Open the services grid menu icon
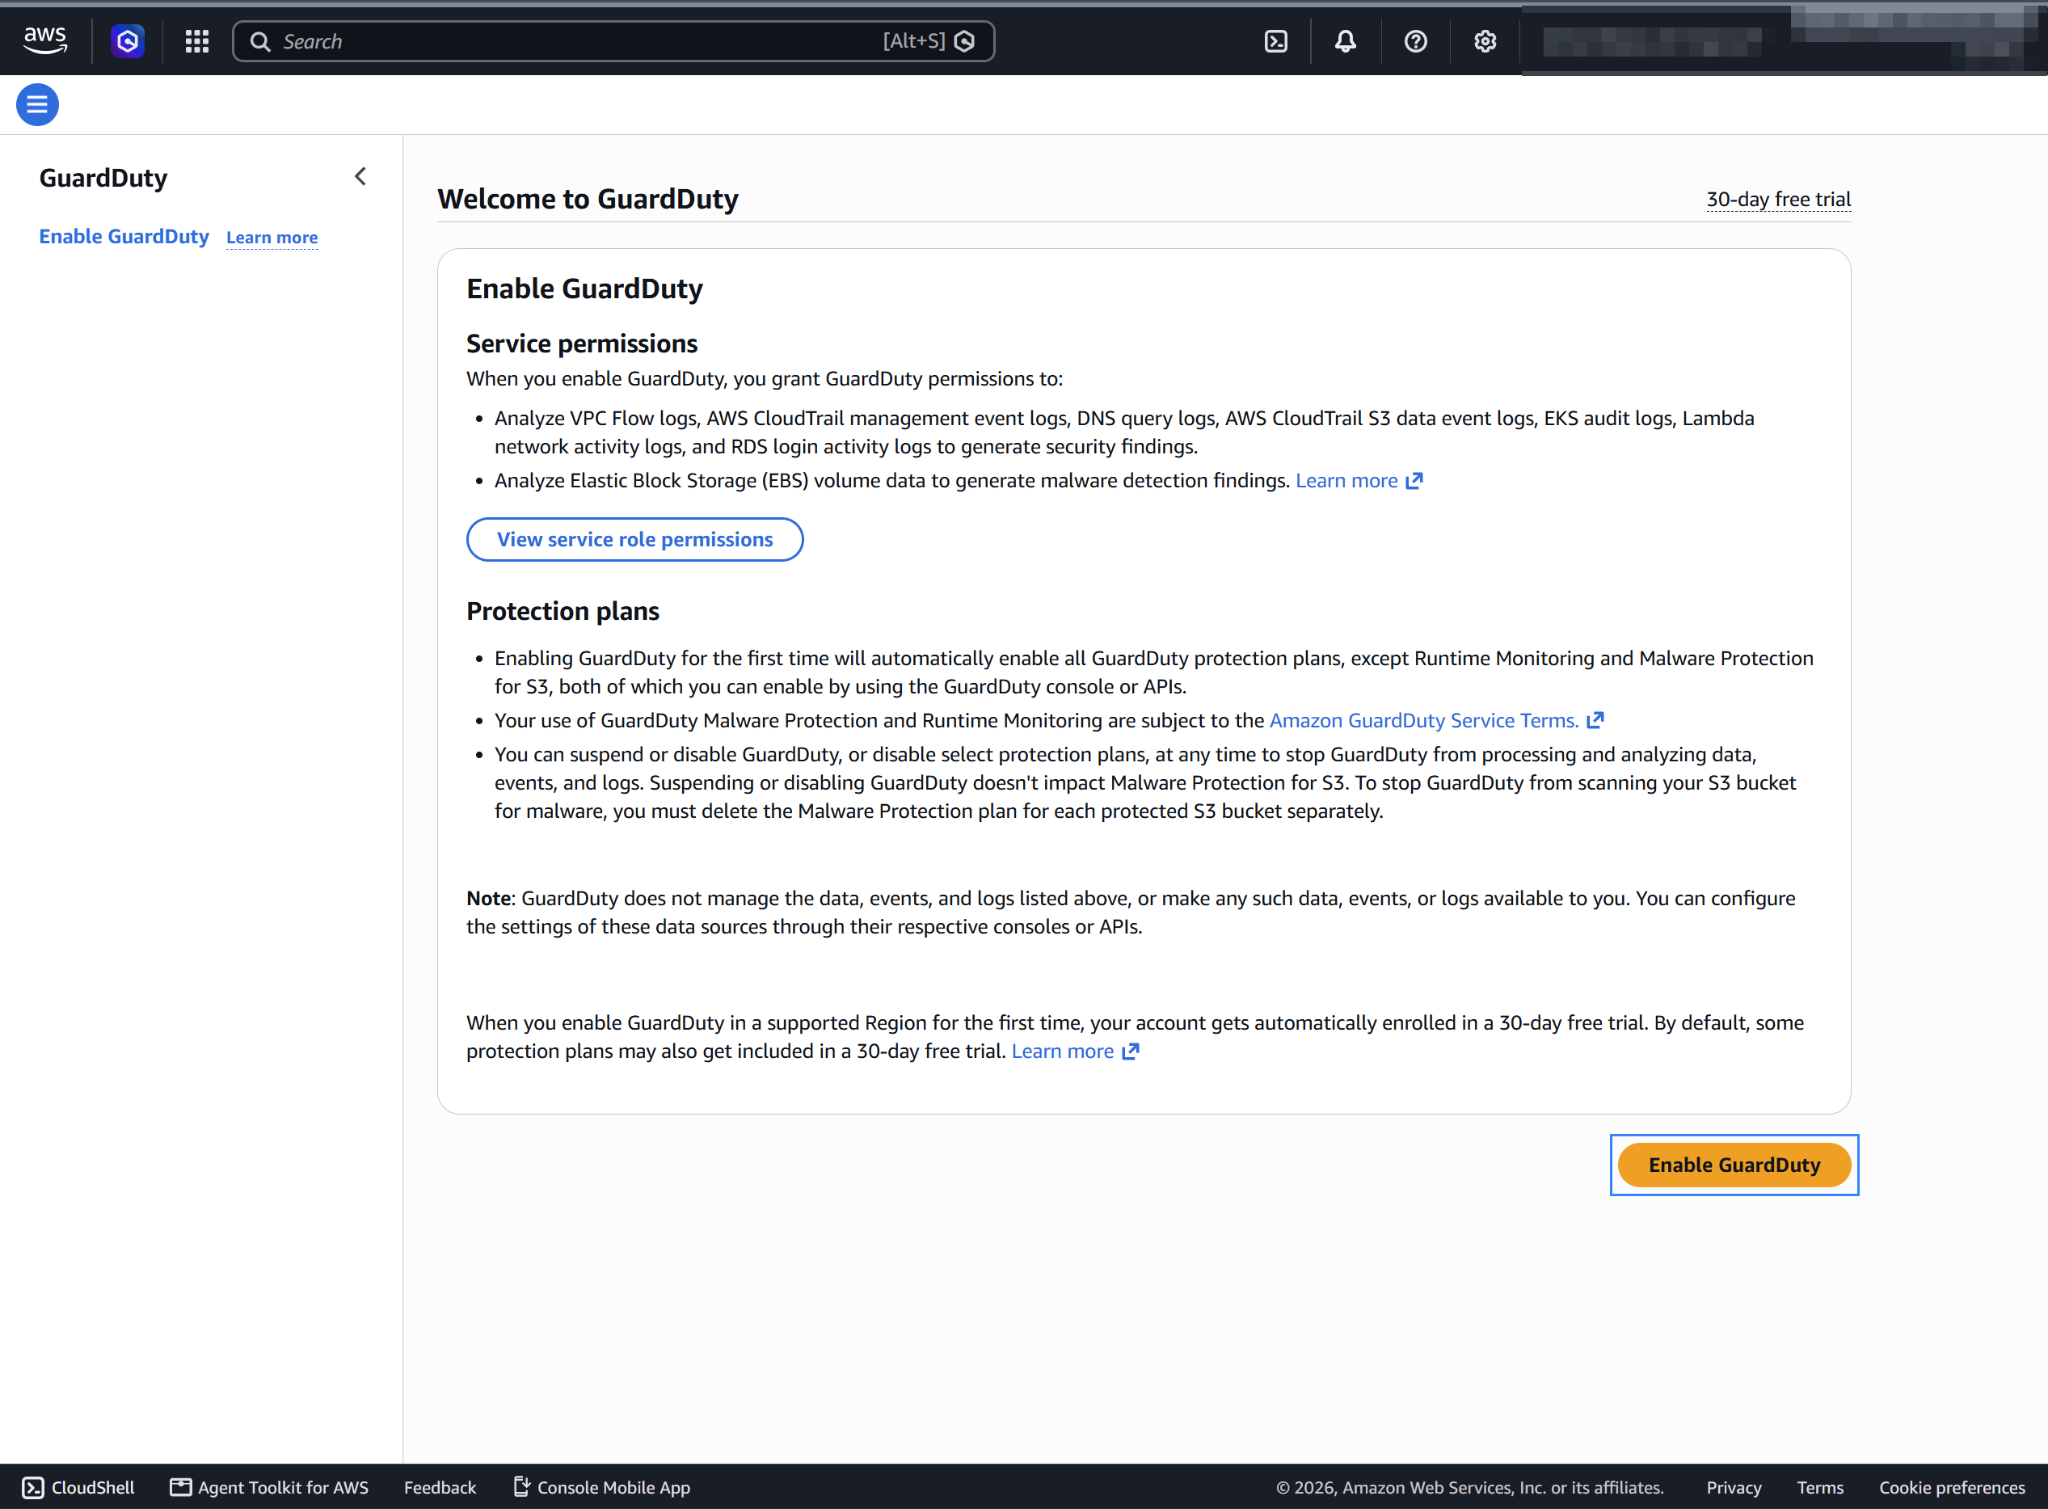The width and height of the screenshot is (2048, 1509). click(x=197, y=41)
